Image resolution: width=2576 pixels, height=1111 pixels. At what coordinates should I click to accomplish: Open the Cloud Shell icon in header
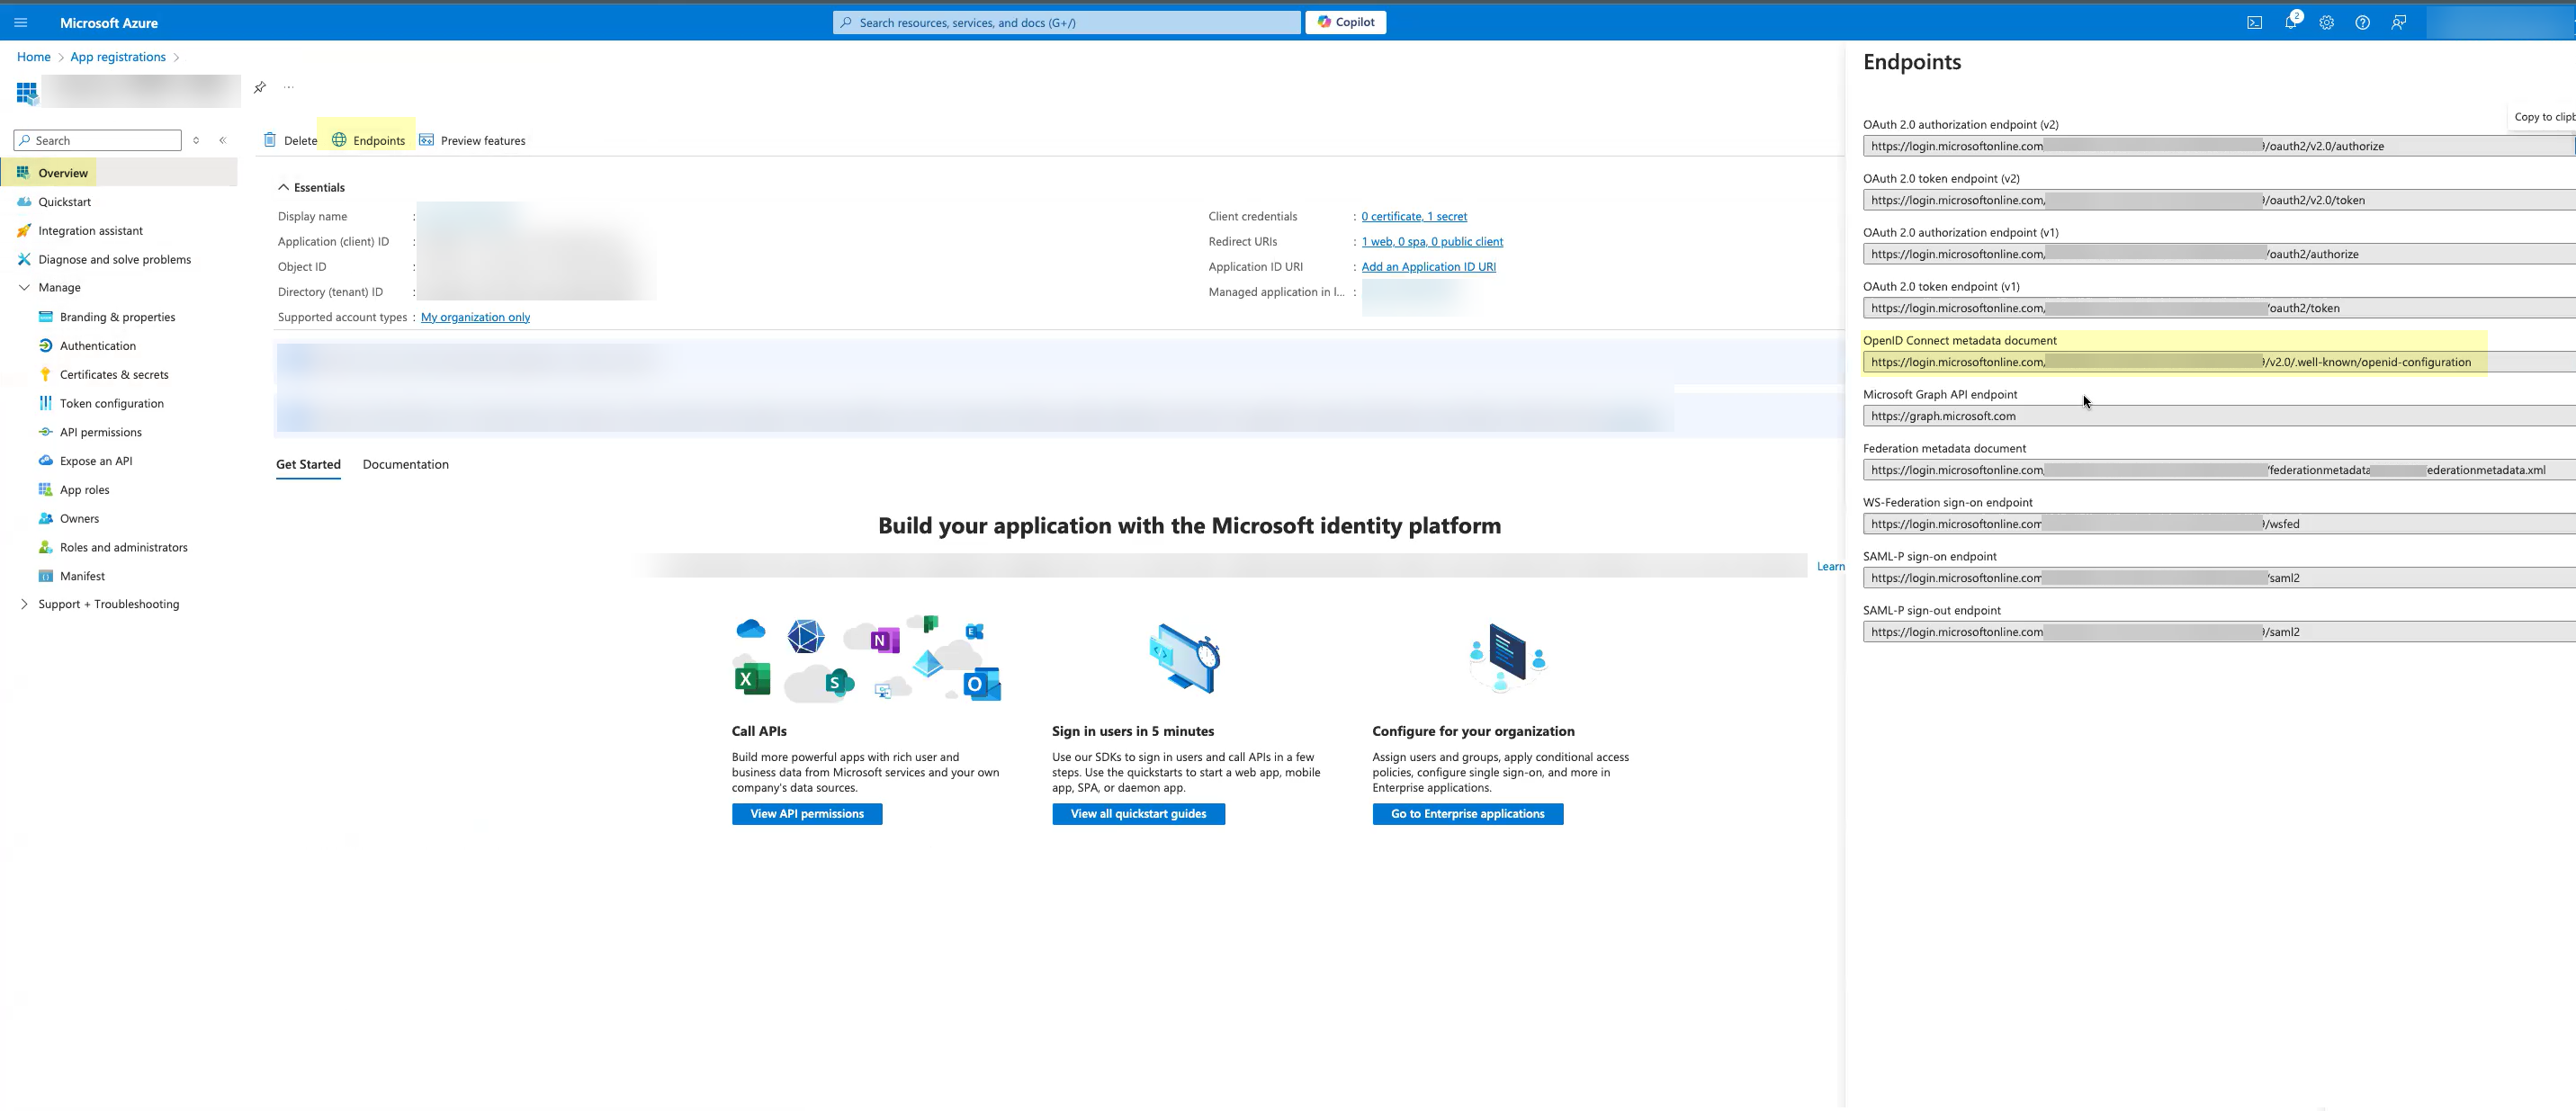click(x=2254, y=22)
